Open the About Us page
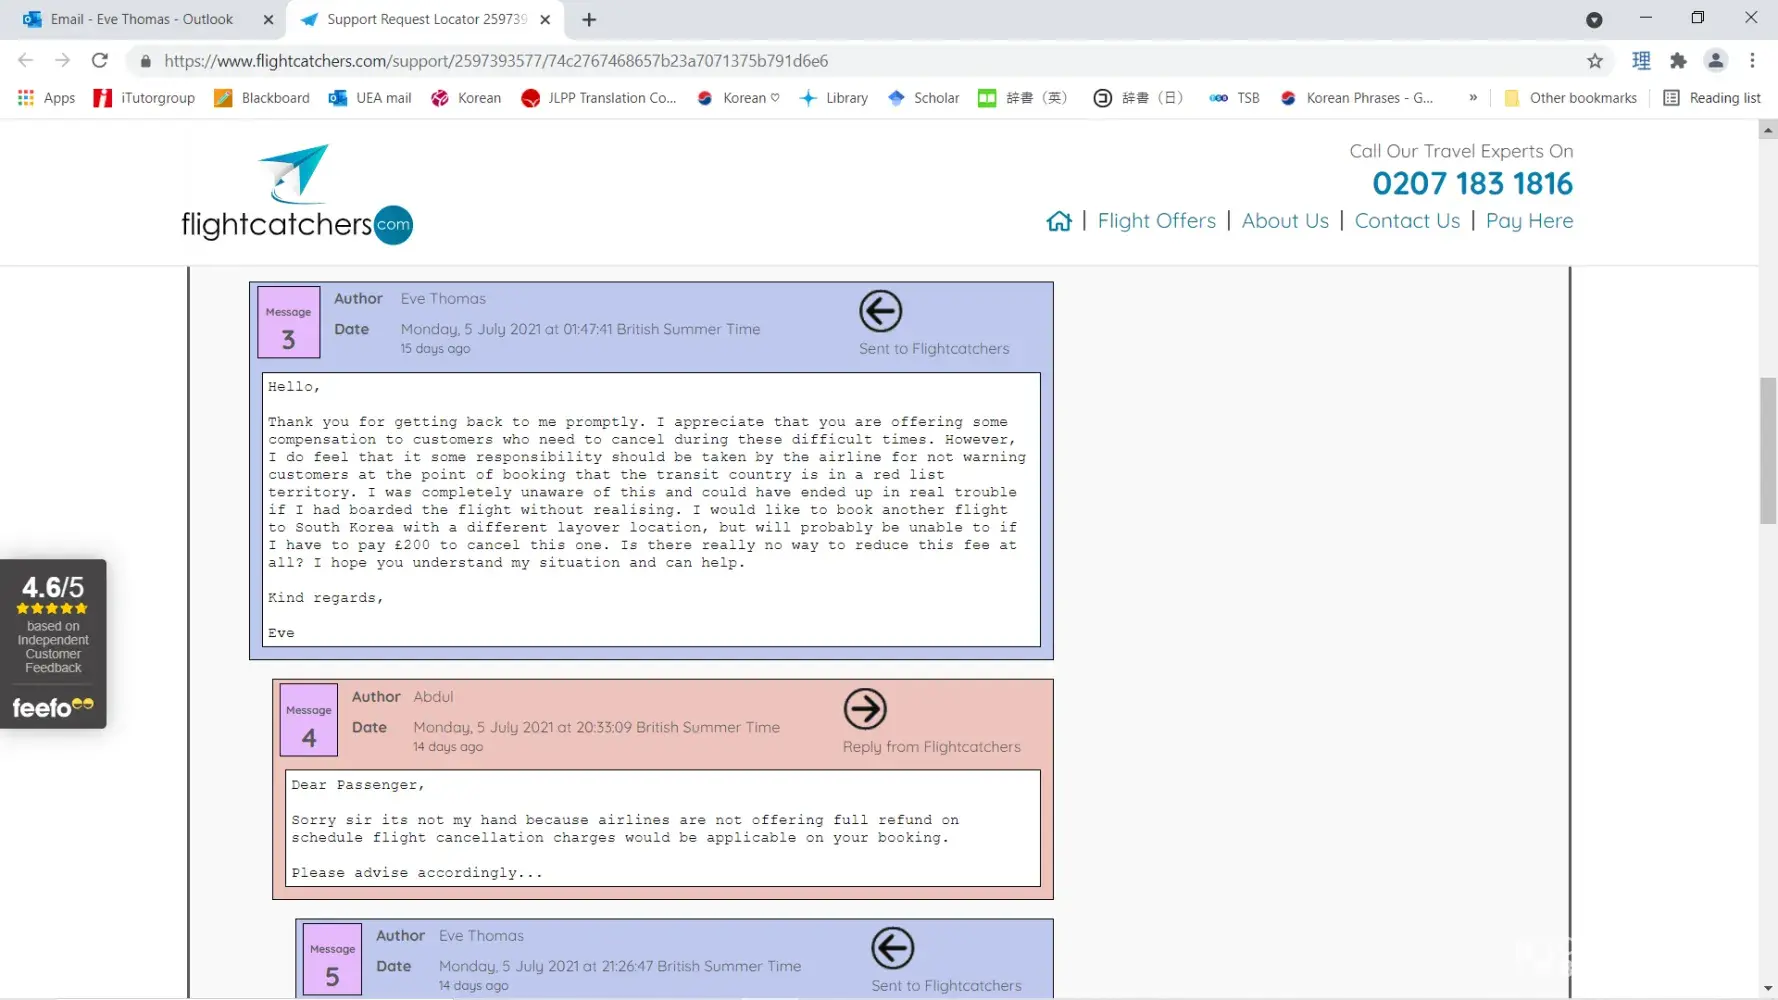The height and width of the screenshot is (1000, 1778). click(x=1284, y=221)
